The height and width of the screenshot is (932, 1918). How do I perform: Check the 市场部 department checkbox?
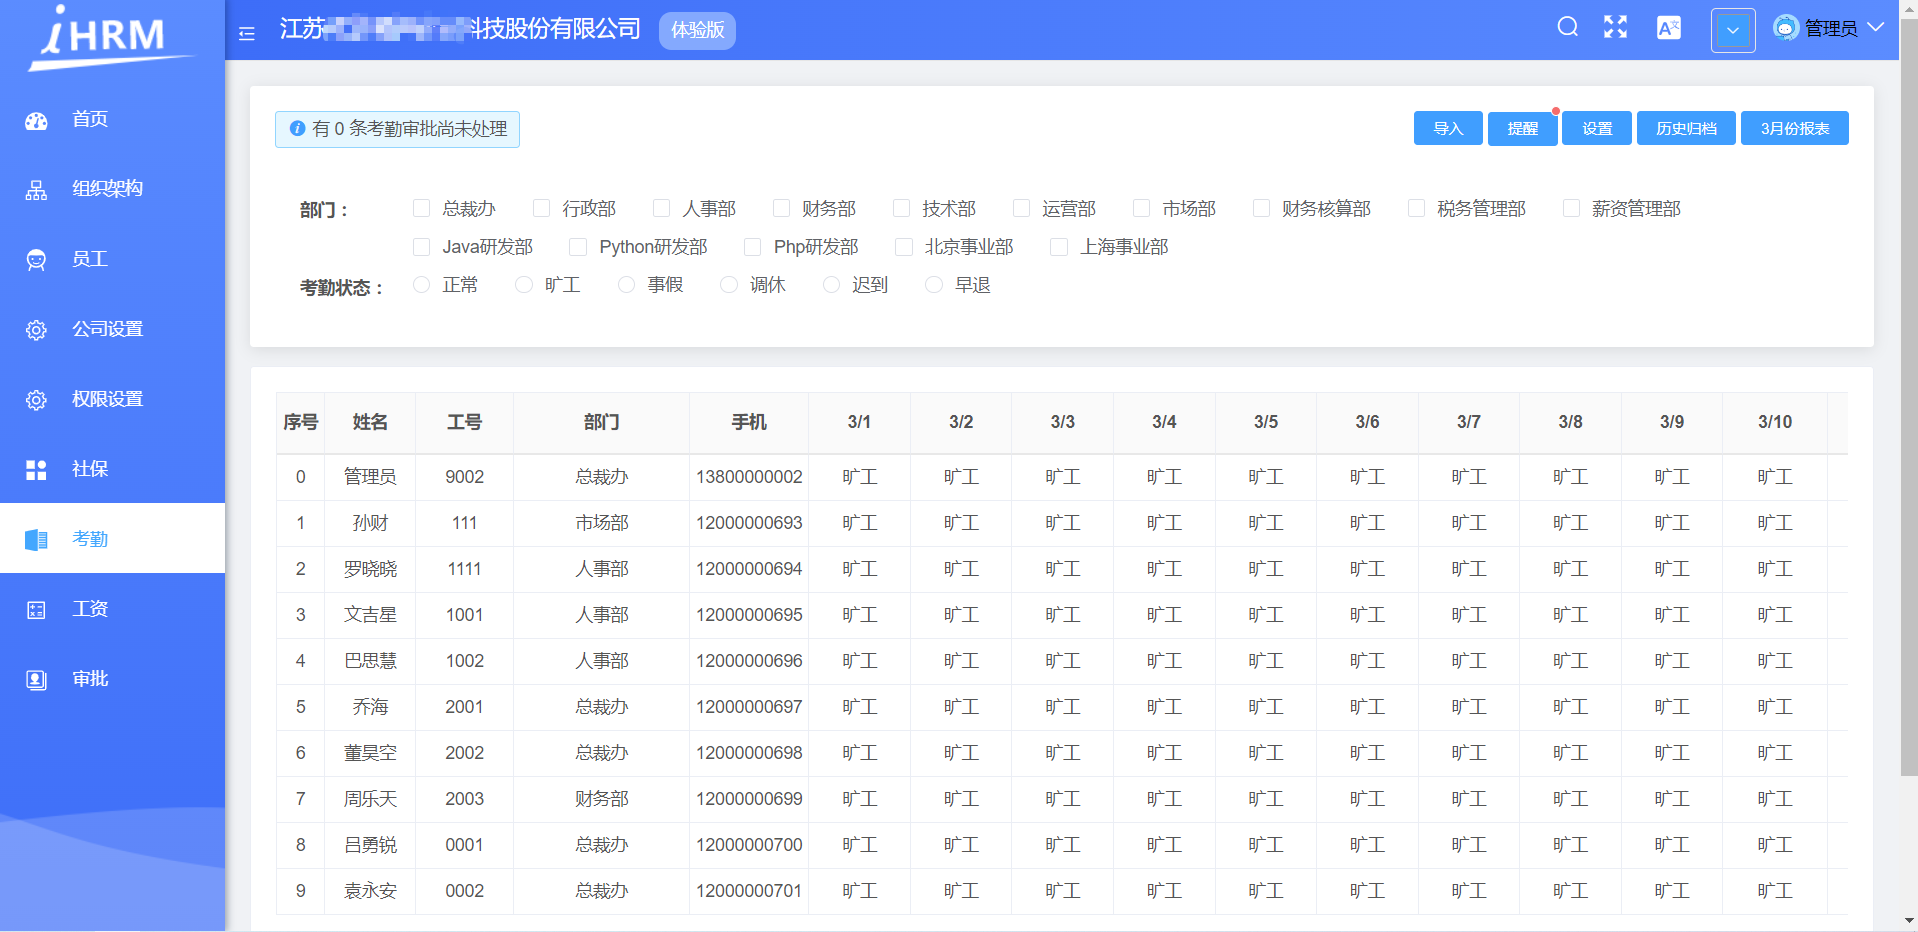[1141, 208]
